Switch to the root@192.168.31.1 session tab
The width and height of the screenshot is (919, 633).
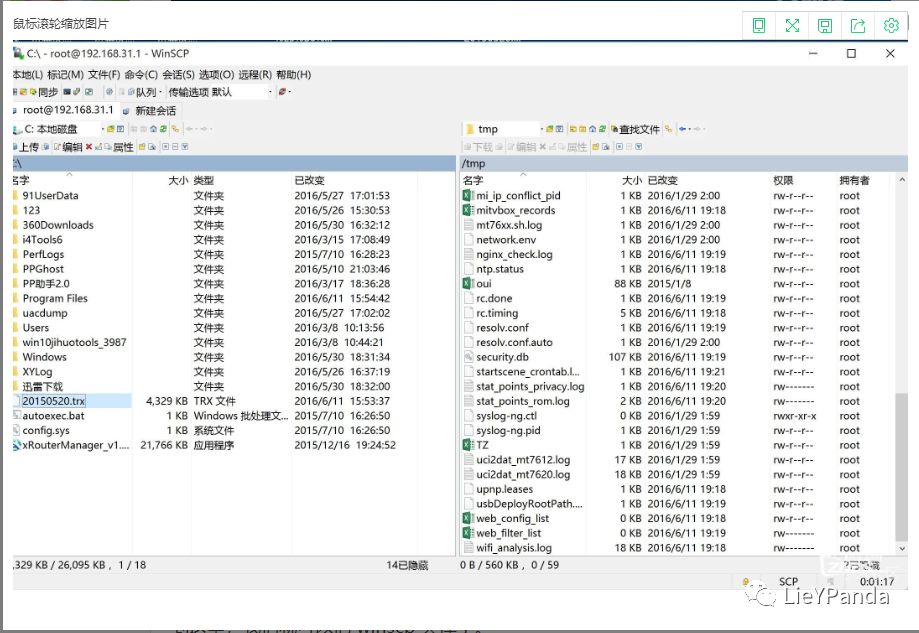[64, 110]
